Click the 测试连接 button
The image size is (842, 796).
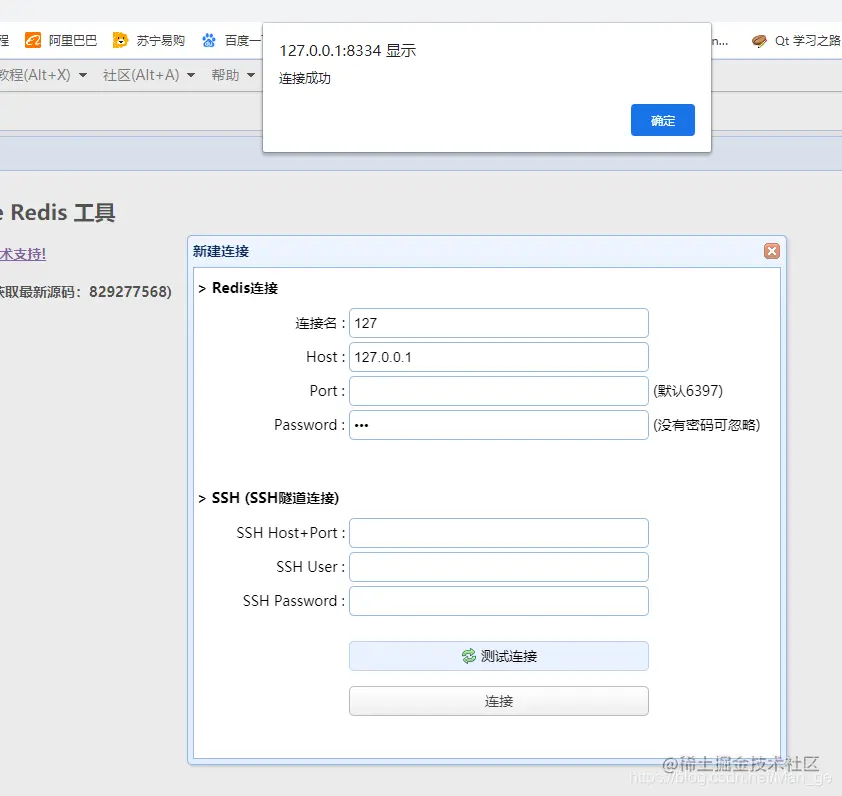(x=498, y=656)
